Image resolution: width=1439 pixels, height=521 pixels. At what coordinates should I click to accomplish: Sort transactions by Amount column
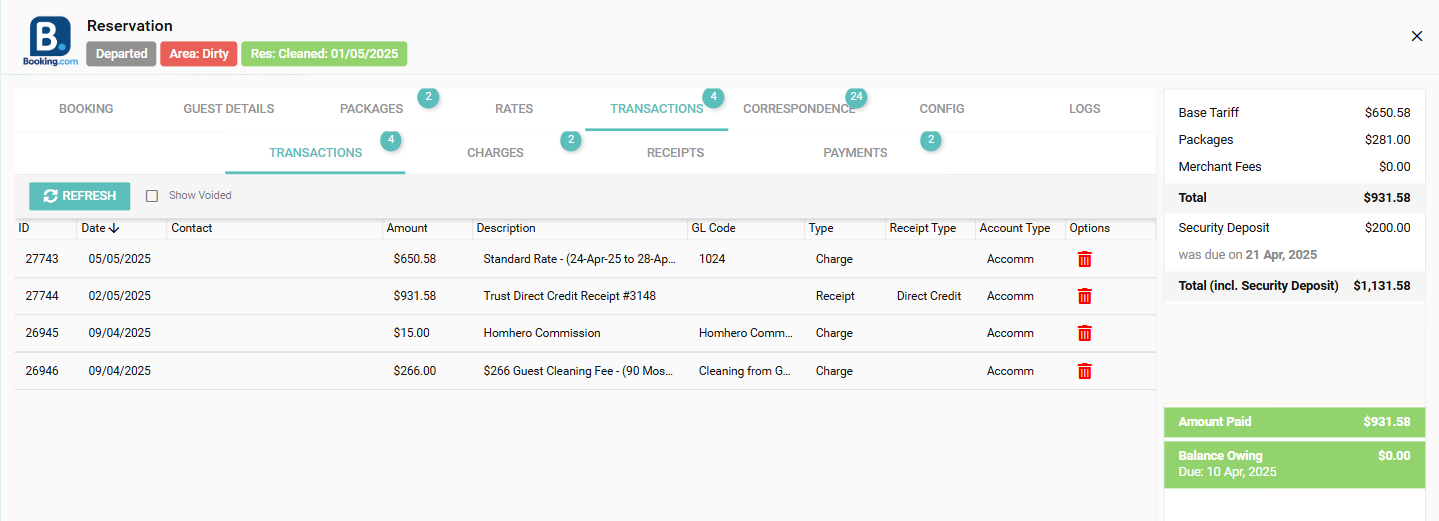(x=407, y=228)
